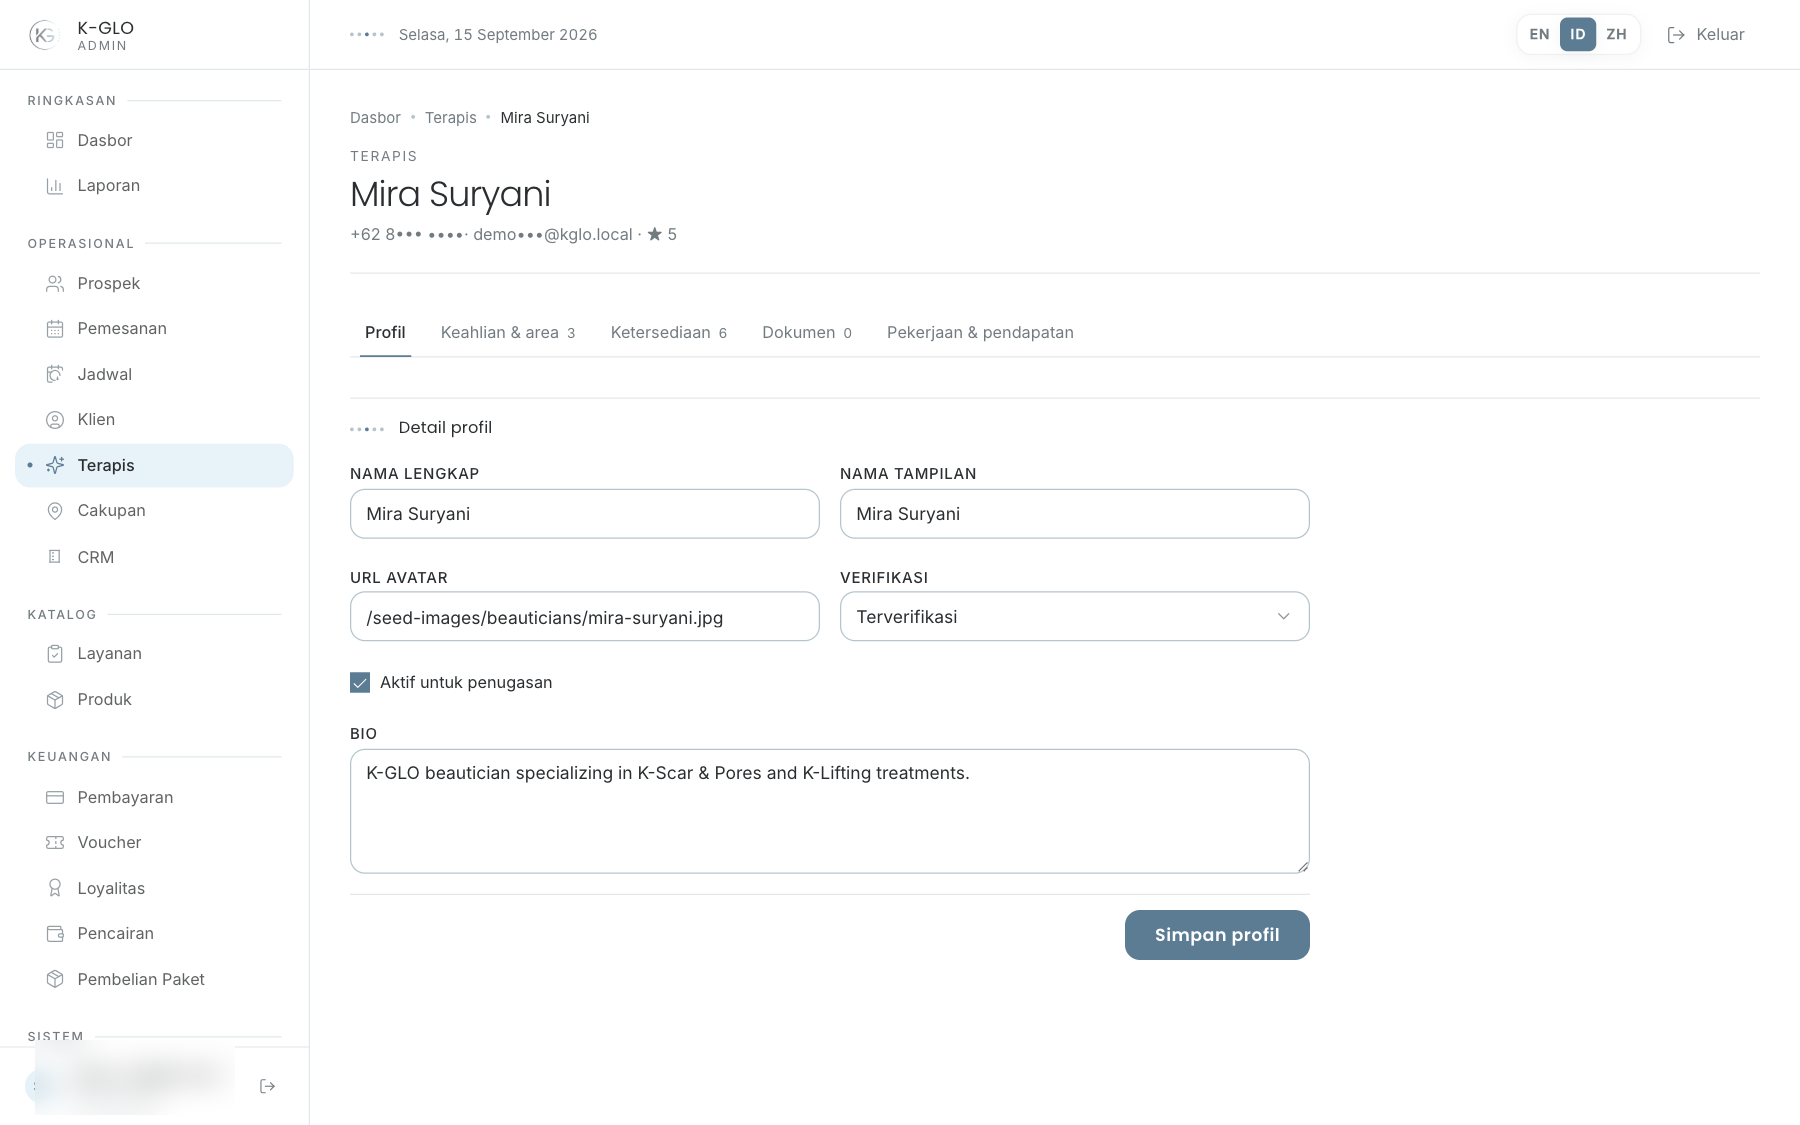Viewport: 1800px width, 1125px height.
Task: Click the Nama Tampilan input field
Action: coord(1075,514)
